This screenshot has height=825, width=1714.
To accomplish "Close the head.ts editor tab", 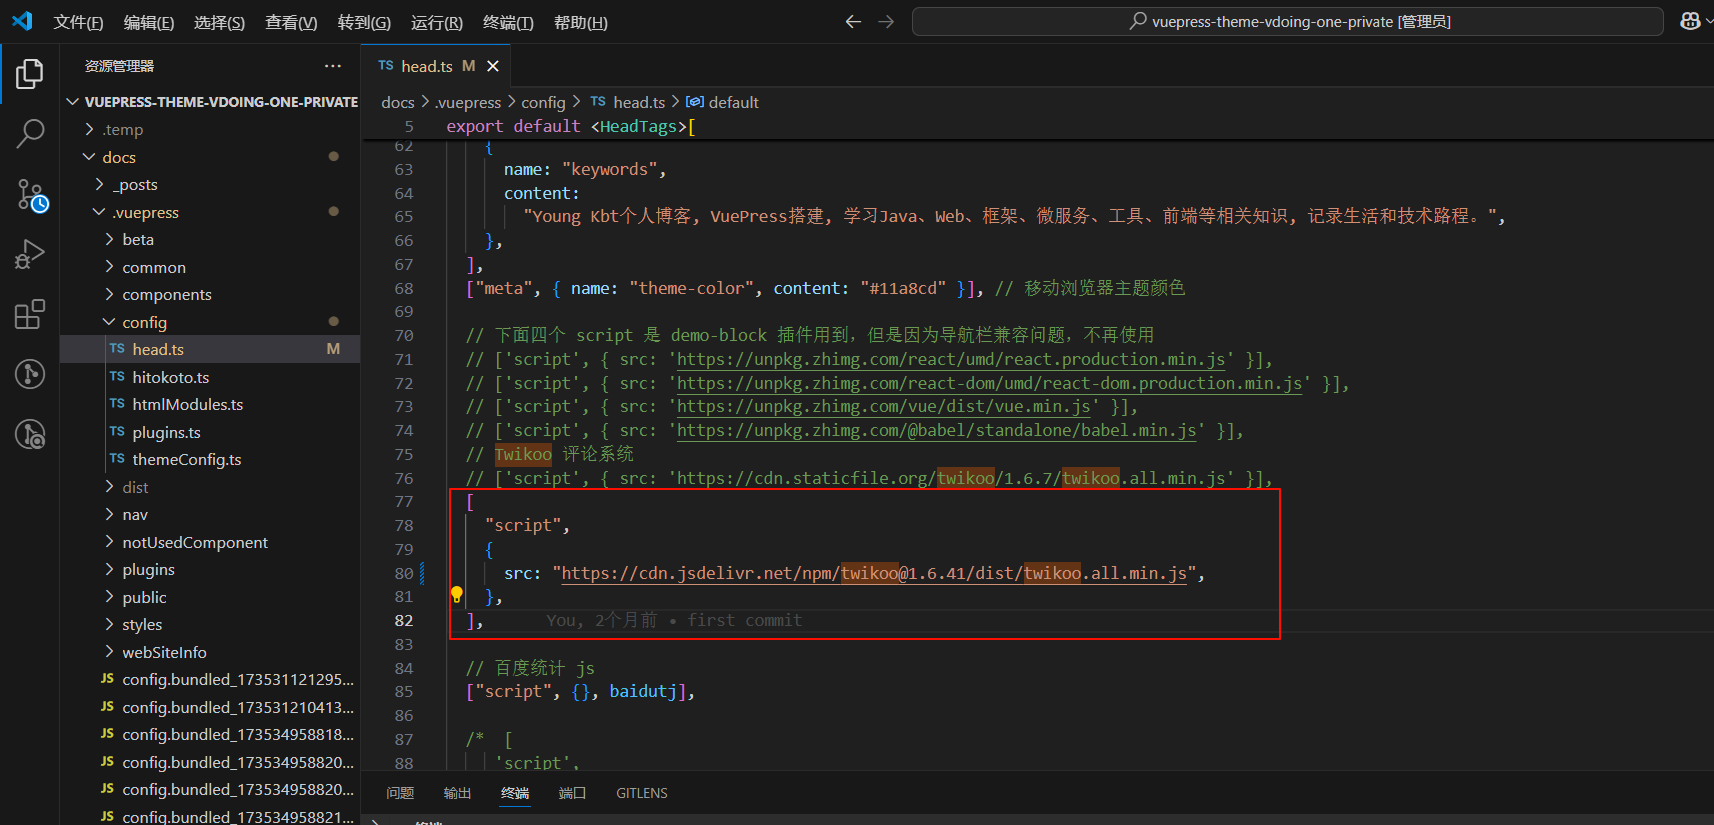I will 493,66.
